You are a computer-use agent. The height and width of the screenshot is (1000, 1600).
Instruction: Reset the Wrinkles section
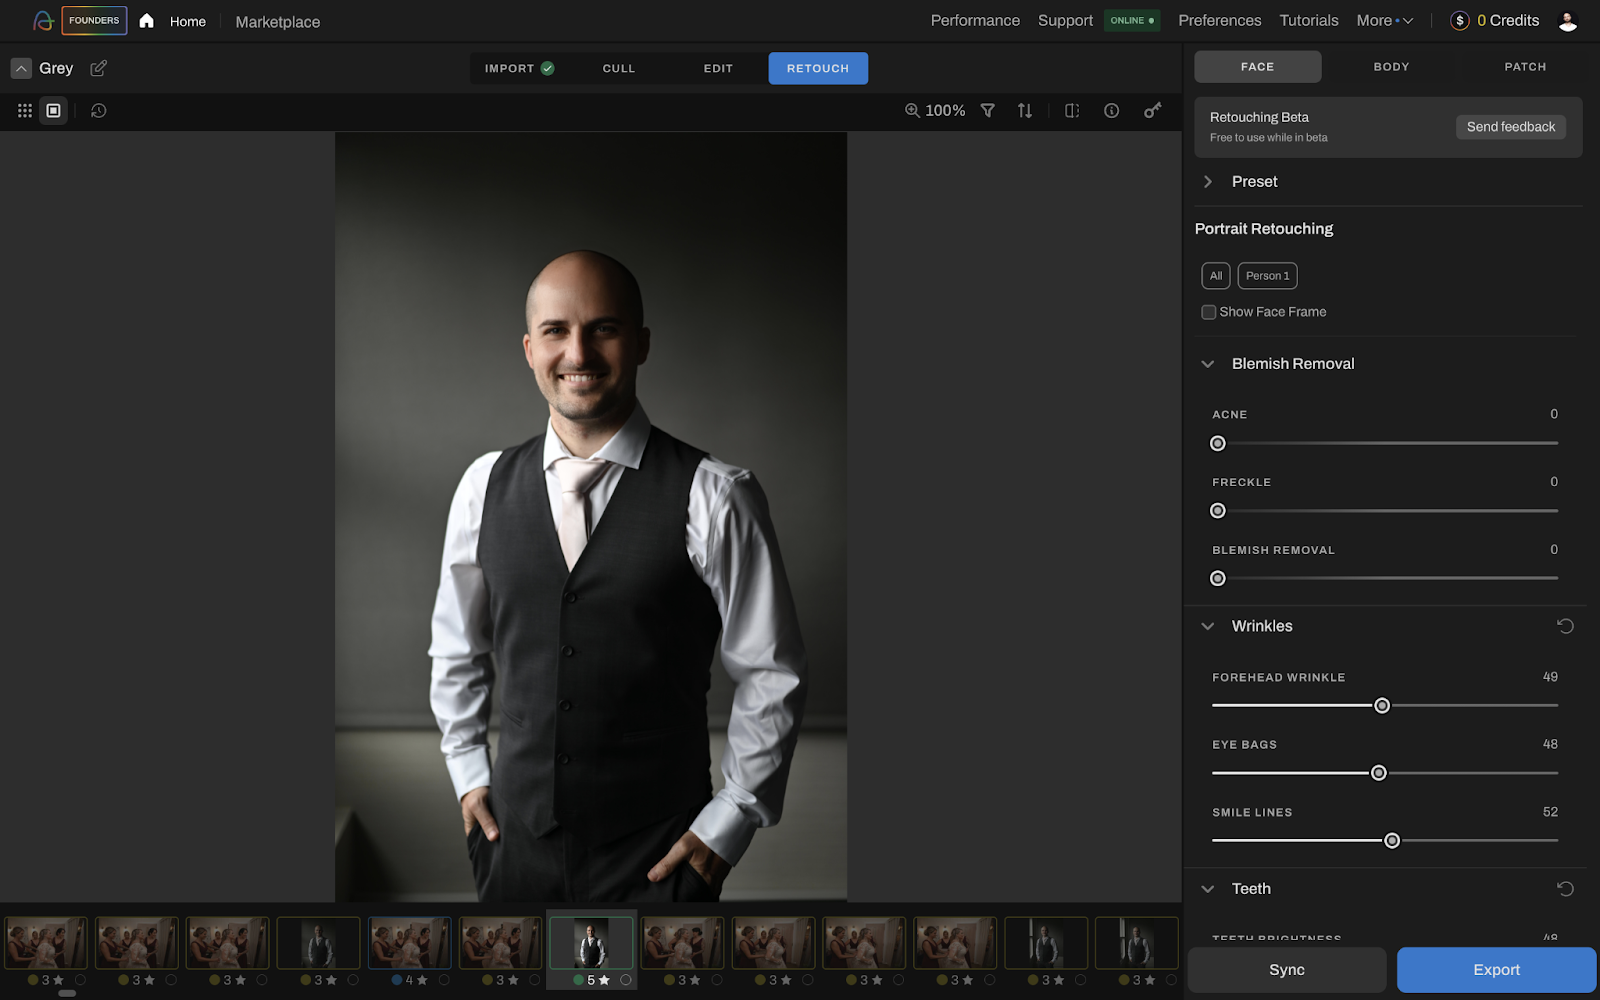pyautogui.click(x=1565, y=626)
